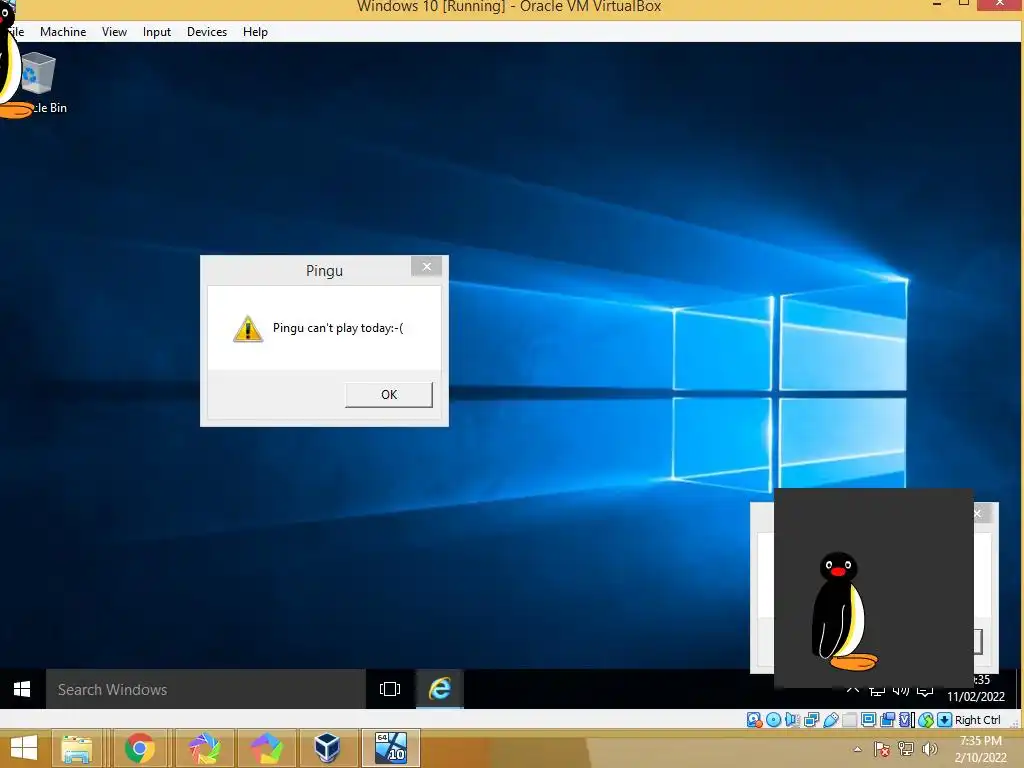
Task: Open host network tray icon
Action: pos(906,749)
